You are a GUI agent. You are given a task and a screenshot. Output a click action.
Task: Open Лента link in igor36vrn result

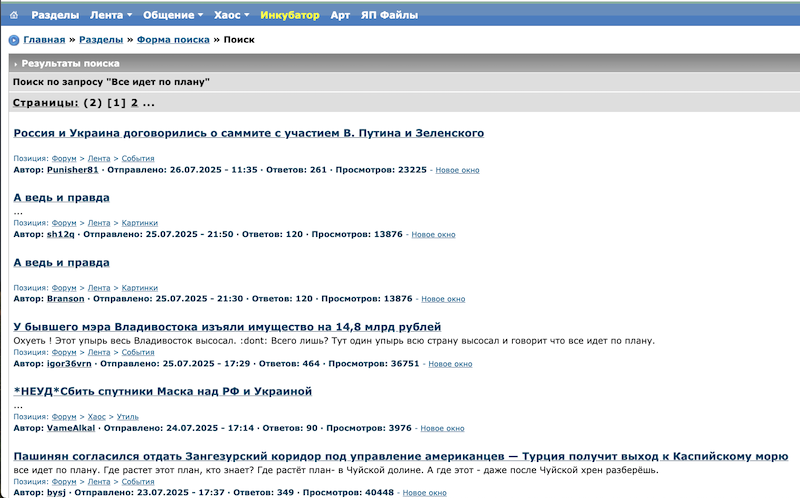[99, 353]
